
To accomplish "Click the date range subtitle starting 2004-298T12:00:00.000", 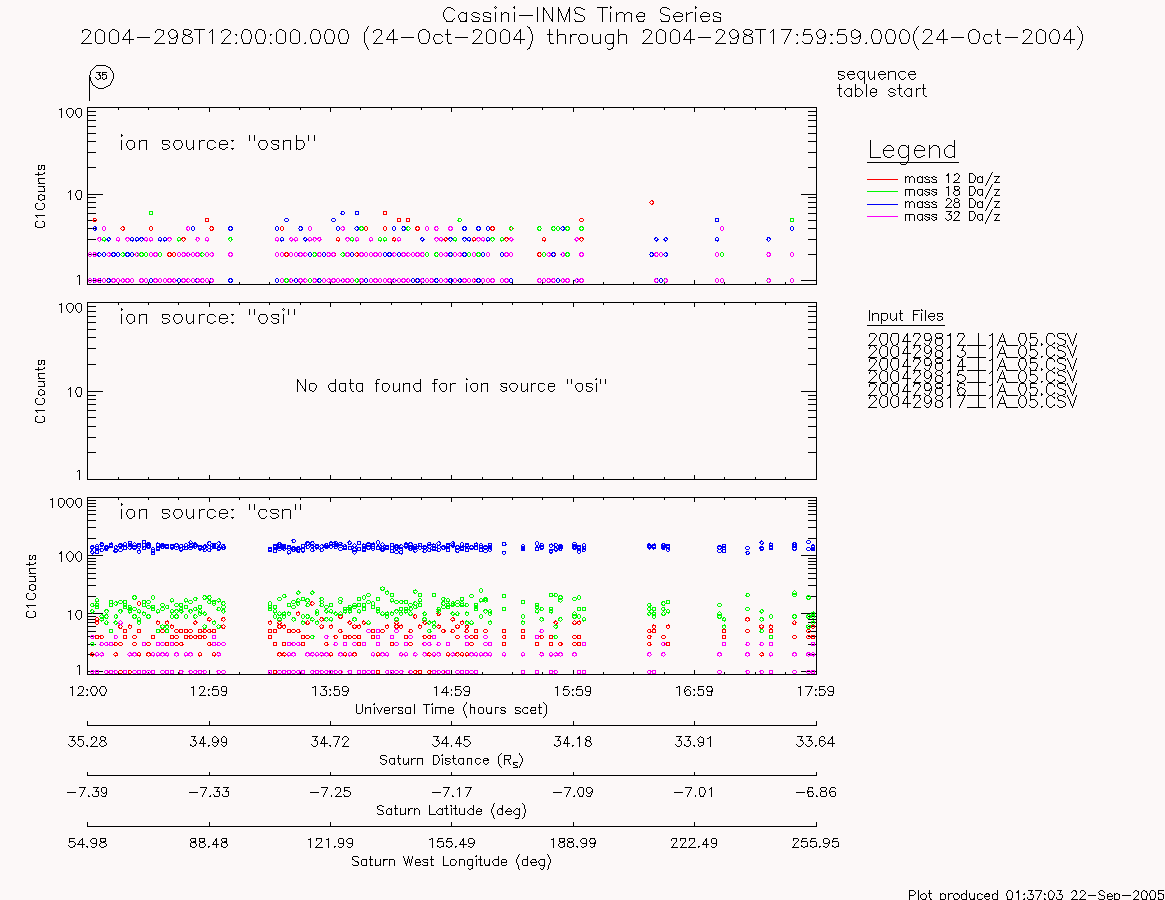I will [582, 37].
